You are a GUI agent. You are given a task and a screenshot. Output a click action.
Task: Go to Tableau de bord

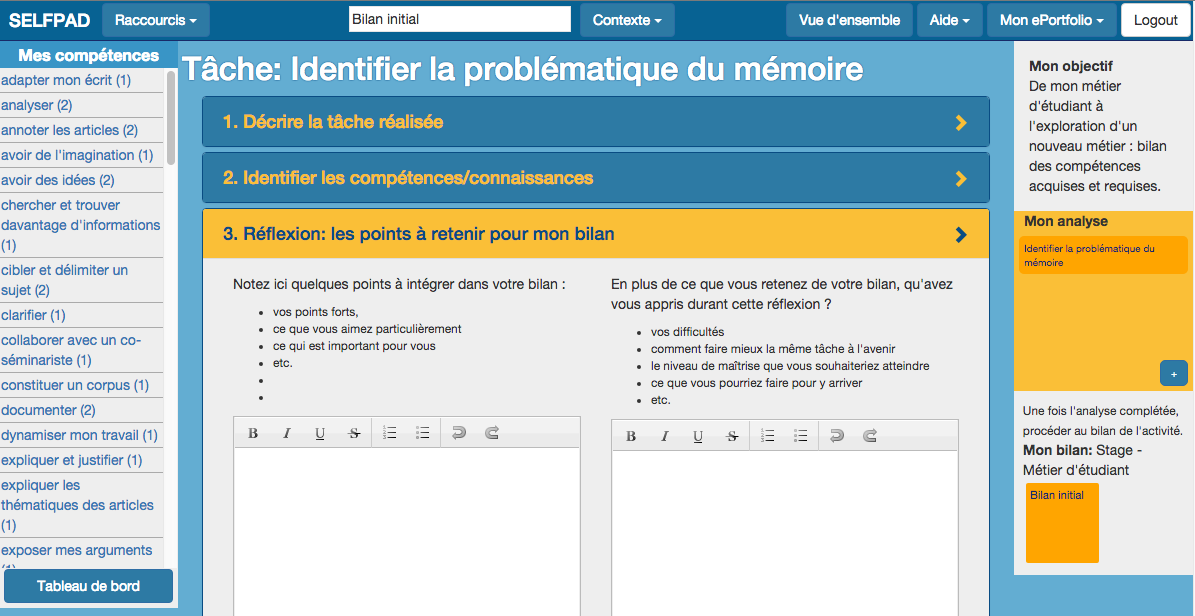(88, 586)
